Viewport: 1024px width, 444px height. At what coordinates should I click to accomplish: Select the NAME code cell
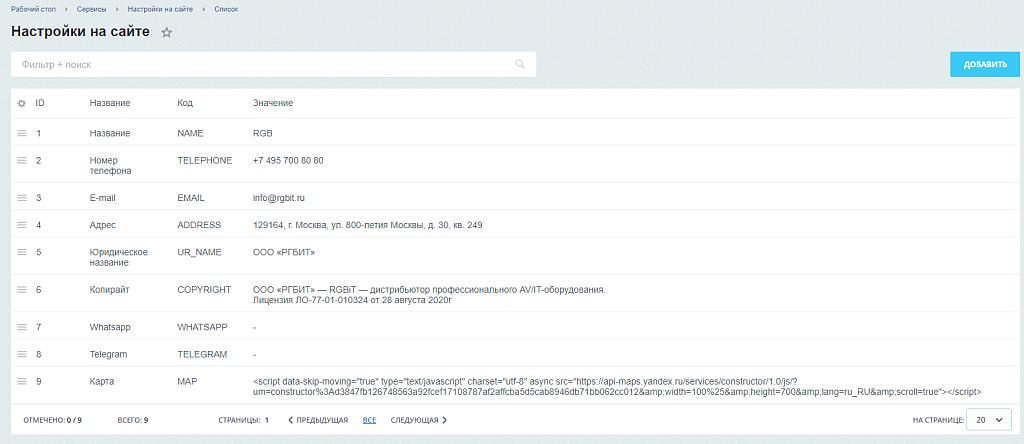190,133
